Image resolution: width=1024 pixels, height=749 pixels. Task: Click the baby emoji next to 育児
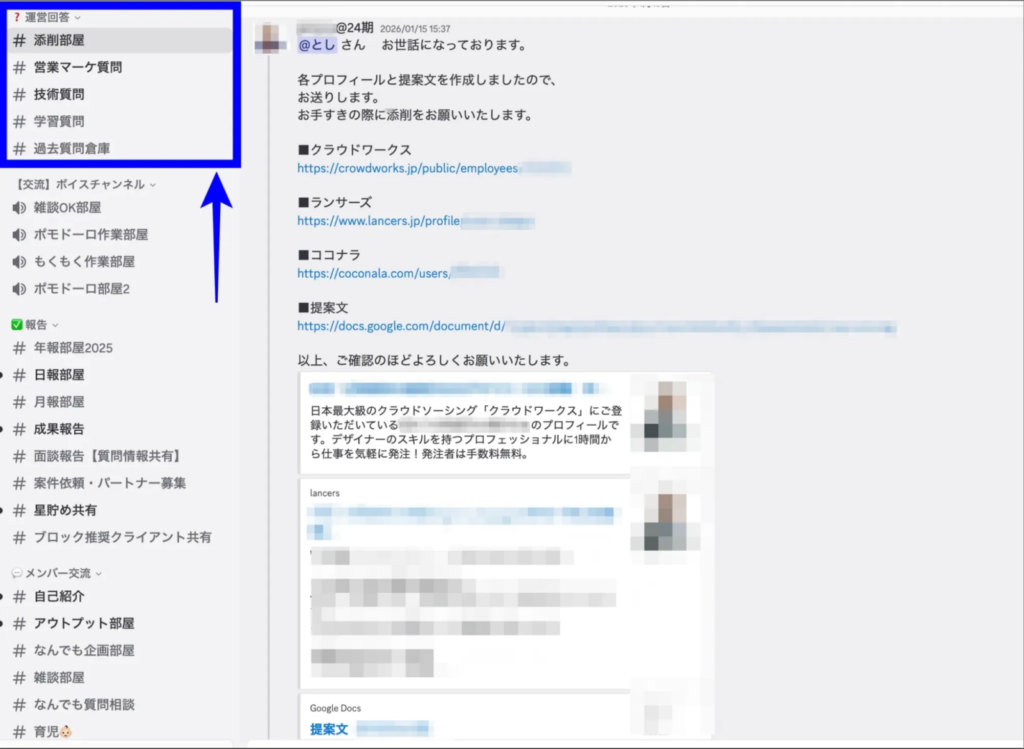click(x=66, y=731)
